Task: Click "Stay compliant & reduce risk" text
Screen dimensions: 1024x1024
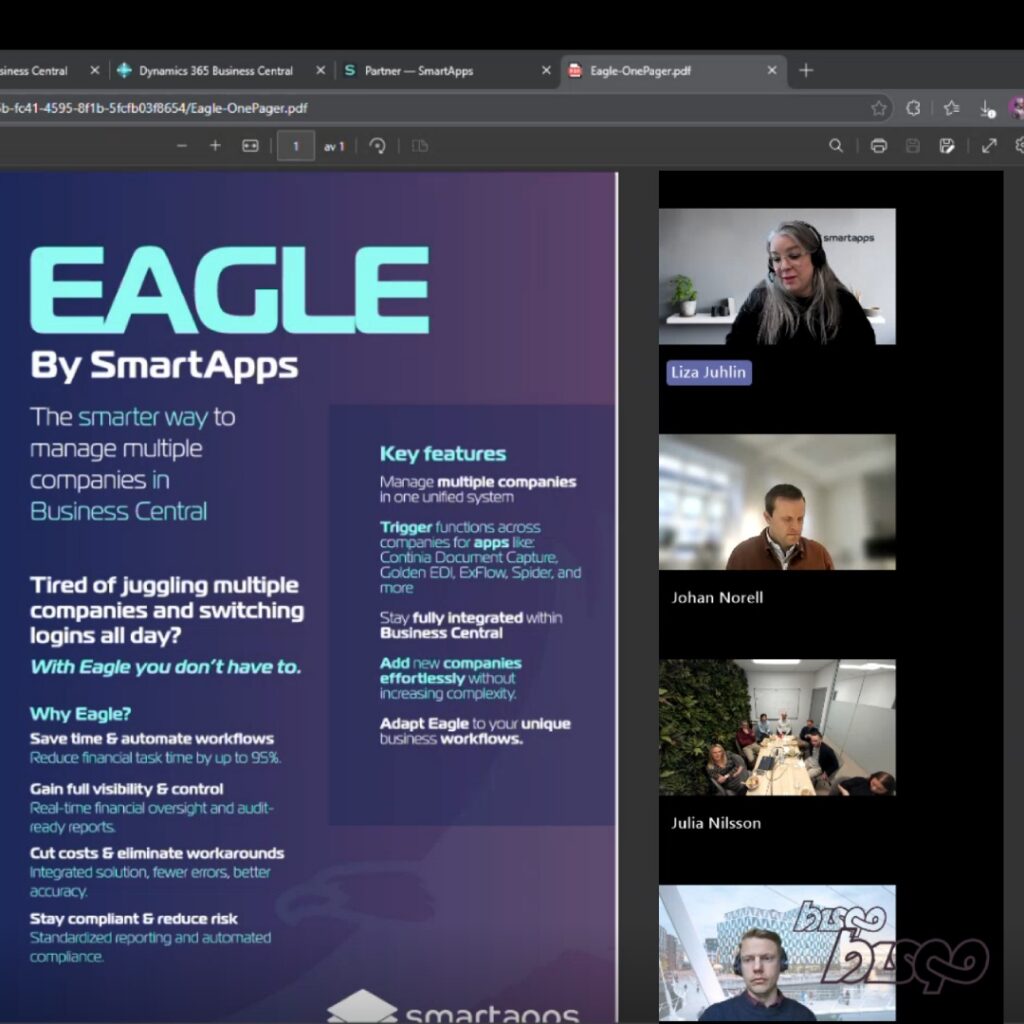Action: pyautogui.click(x=134, y=919)
